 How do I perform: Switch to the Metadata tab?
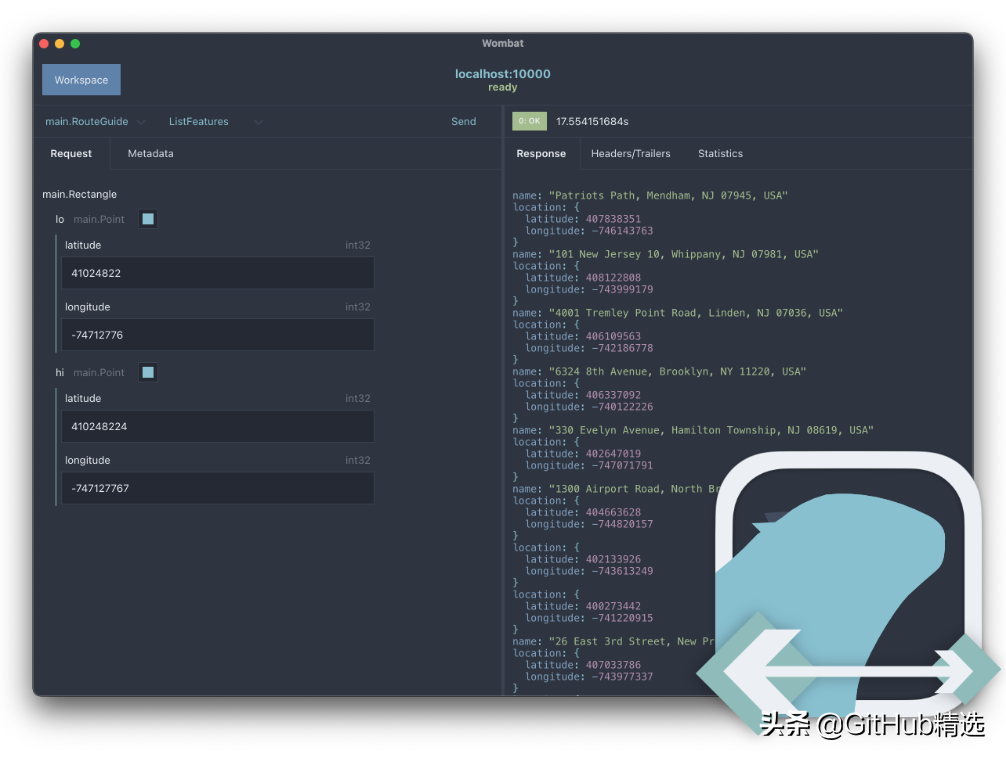pos(150,153)
